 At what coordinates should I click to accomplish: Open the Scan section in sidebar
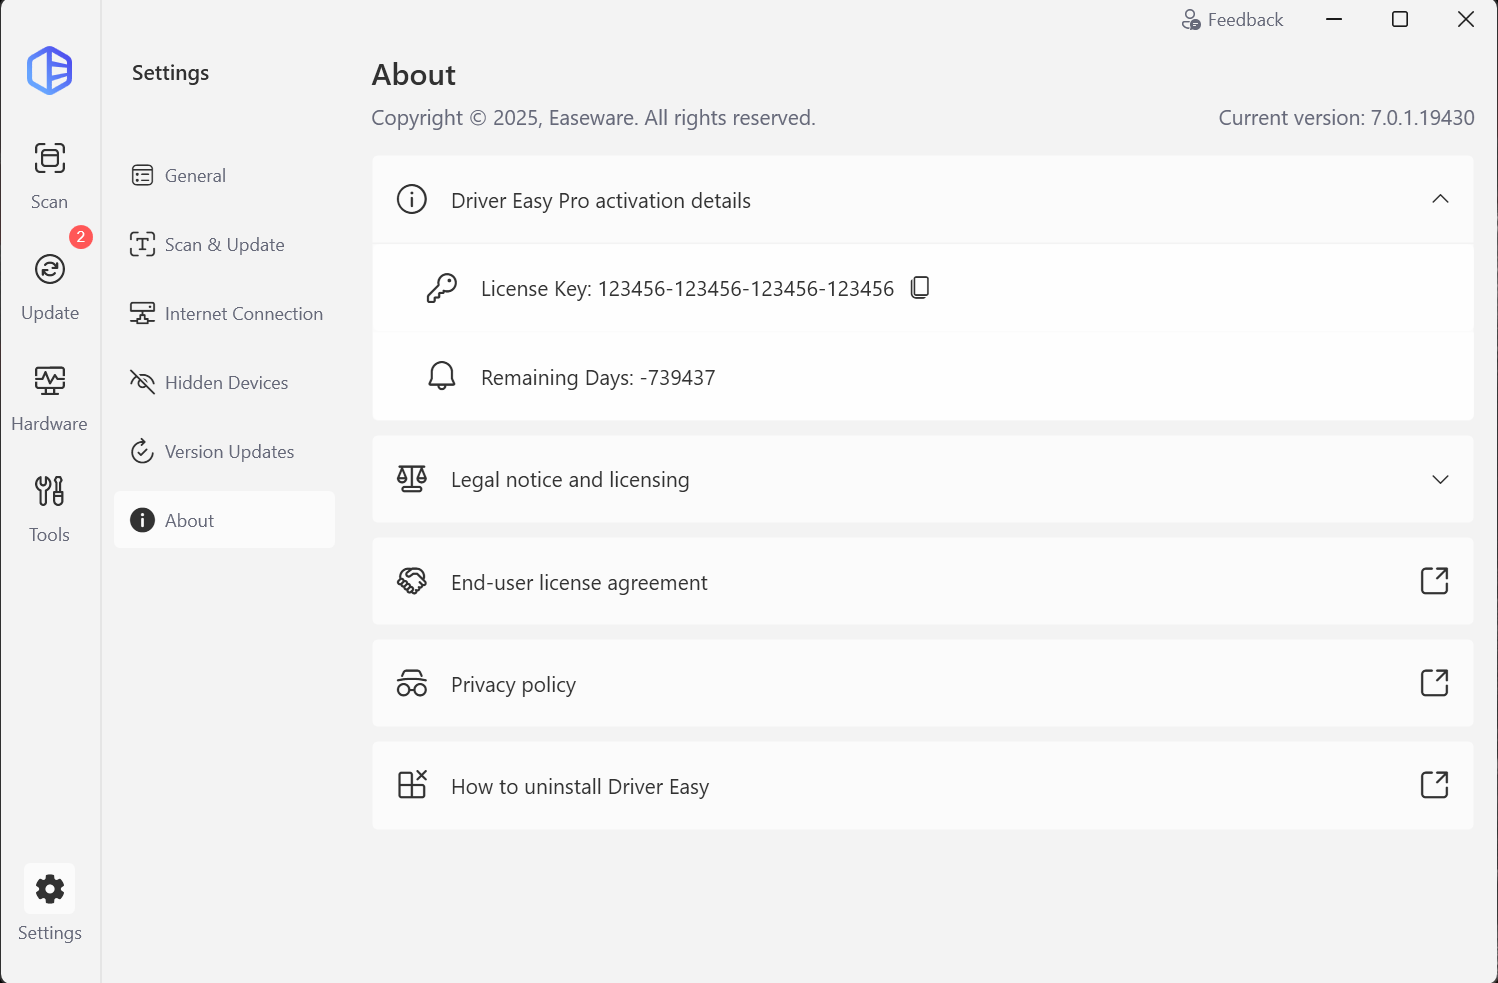tap(49, 176)
